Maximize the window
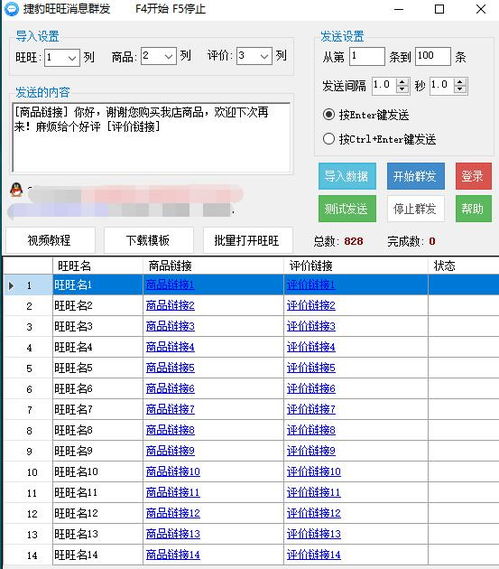The image size is (499, 569). tap(439, 9)
